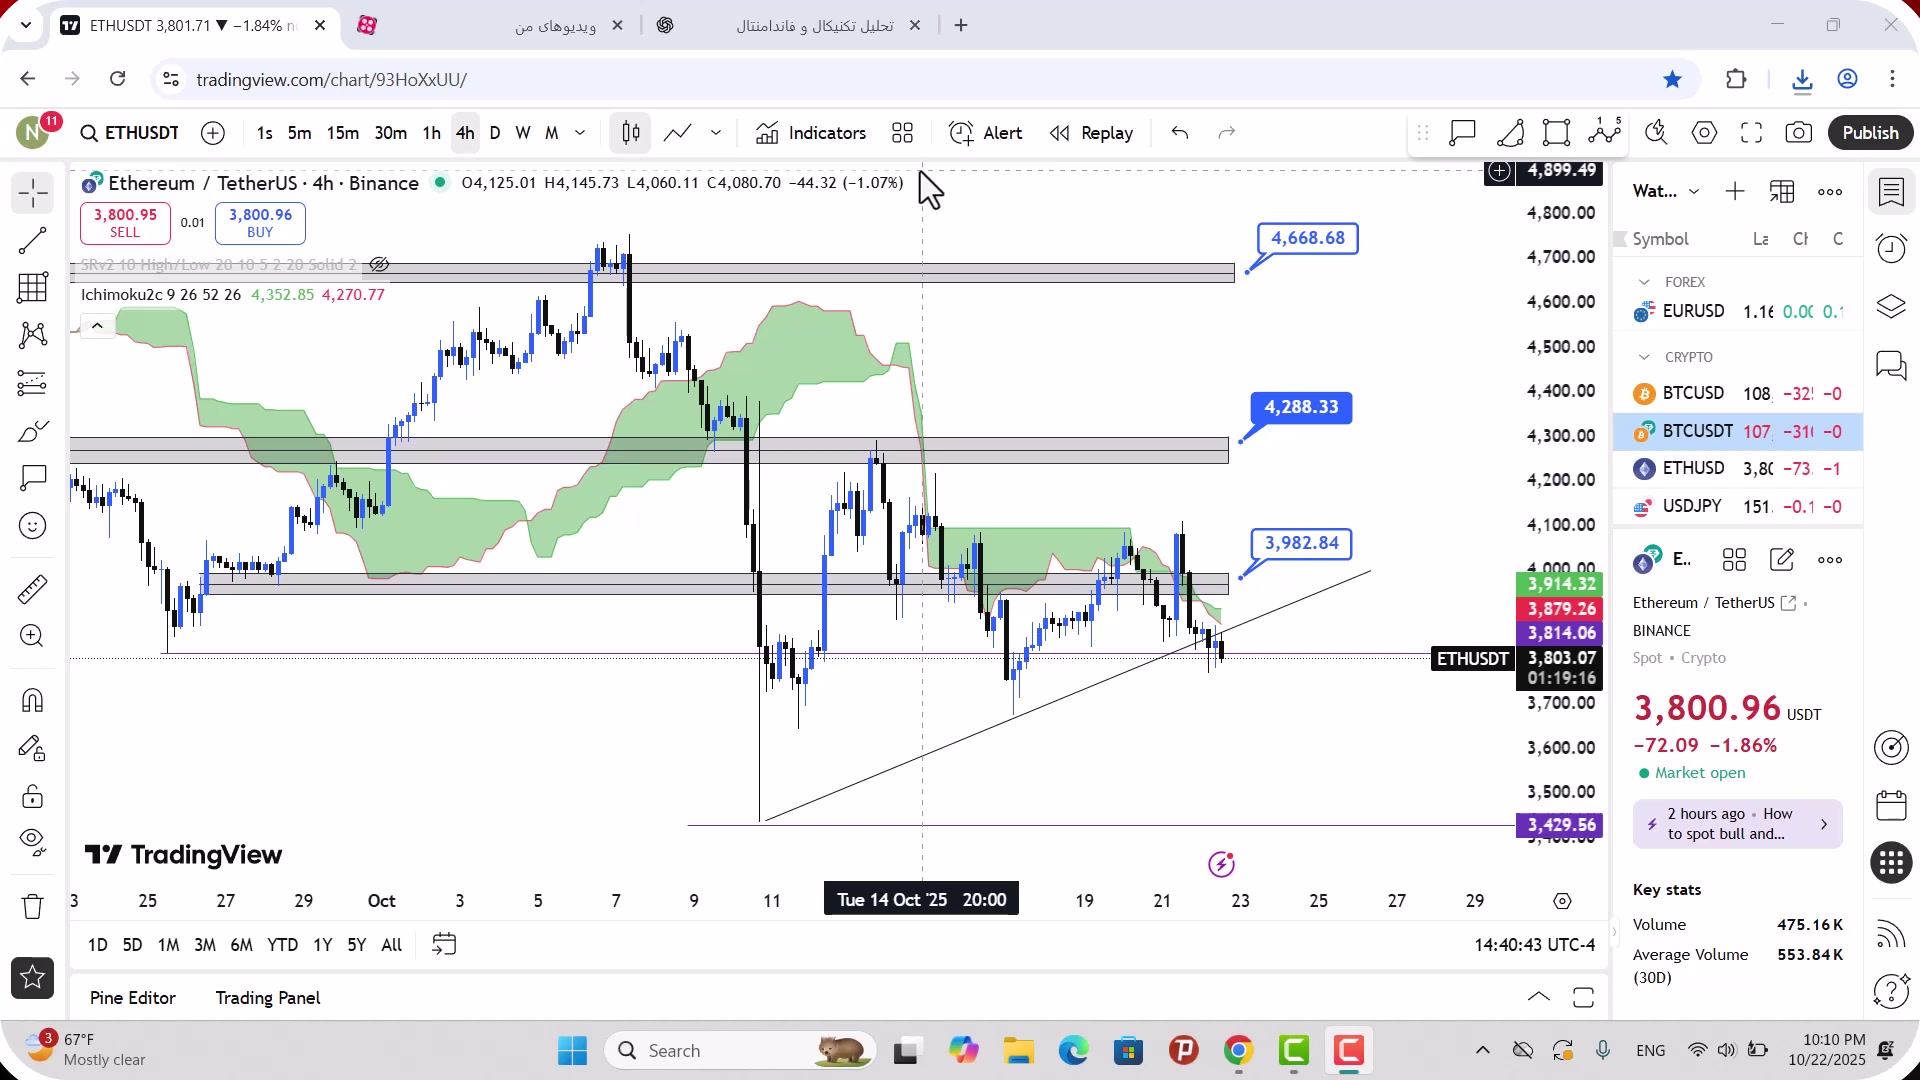Viewport: 1920px width, 1080px height.
Task: Click the 3,800.96 BUY button
Action: 260,223
